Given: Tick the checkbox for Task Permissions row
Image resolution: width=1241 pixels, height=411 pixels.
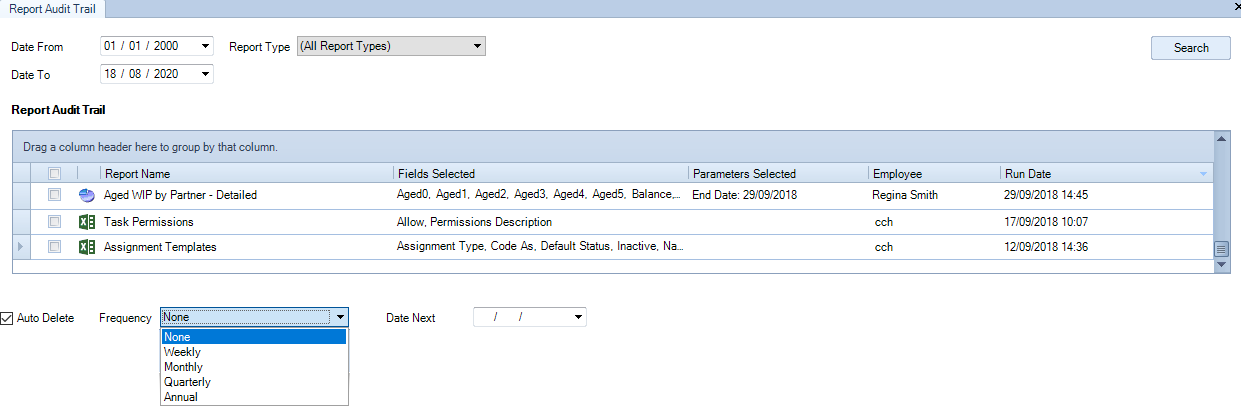Looking at the screenshot, I should [55, 222].
